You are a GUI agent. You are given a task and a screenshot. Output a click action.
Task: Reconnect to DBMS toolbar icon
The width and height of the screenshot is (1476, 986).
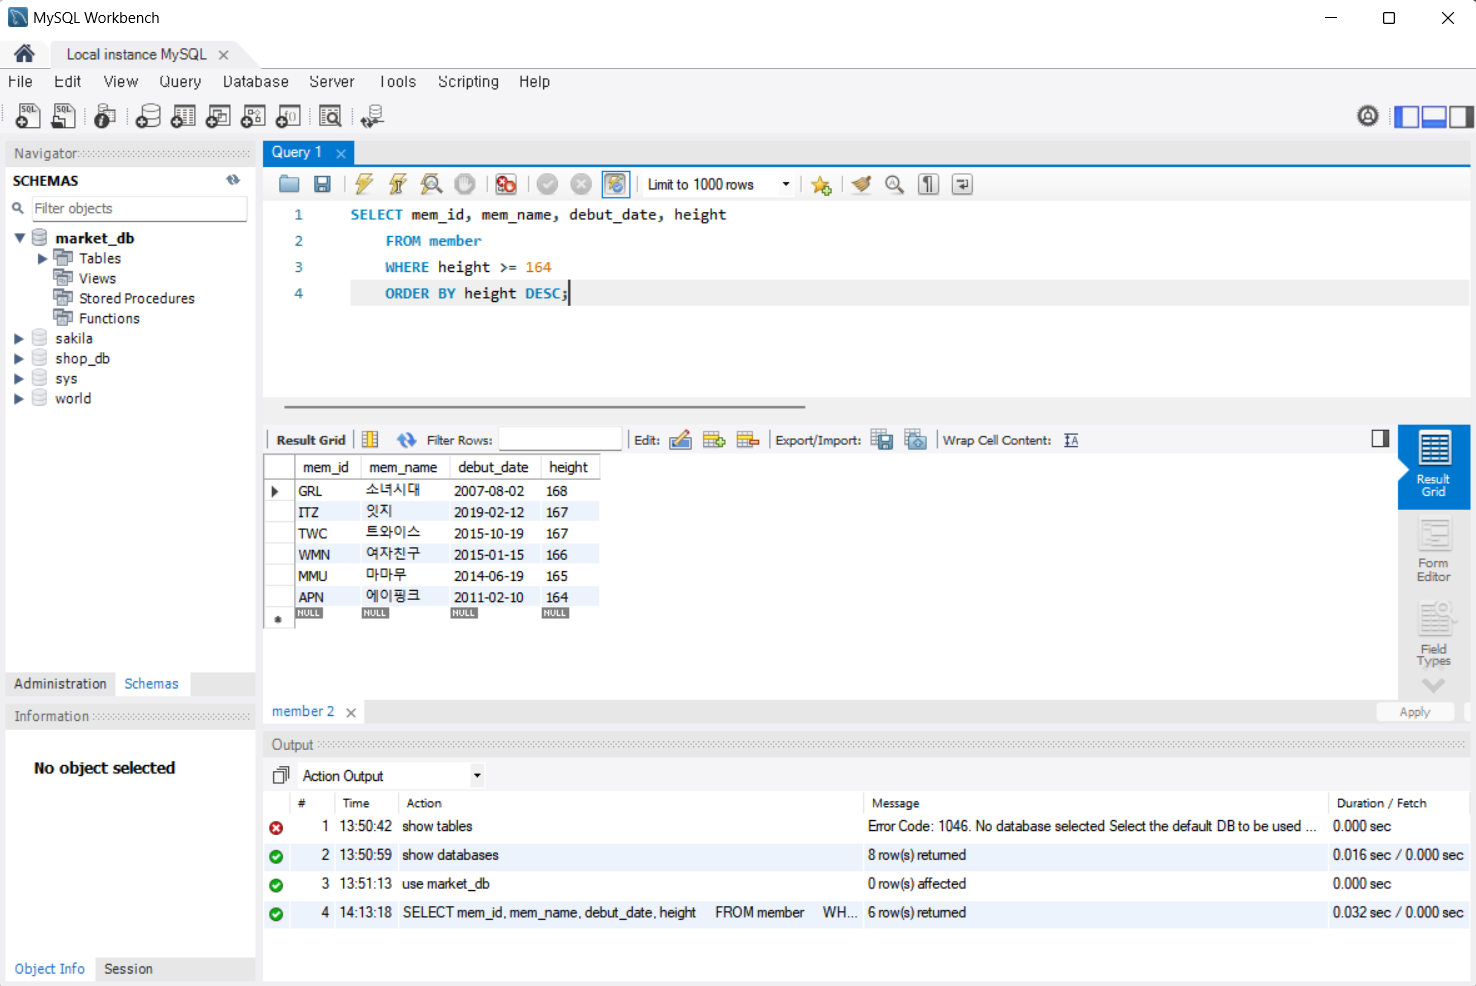tap(372, 116)
